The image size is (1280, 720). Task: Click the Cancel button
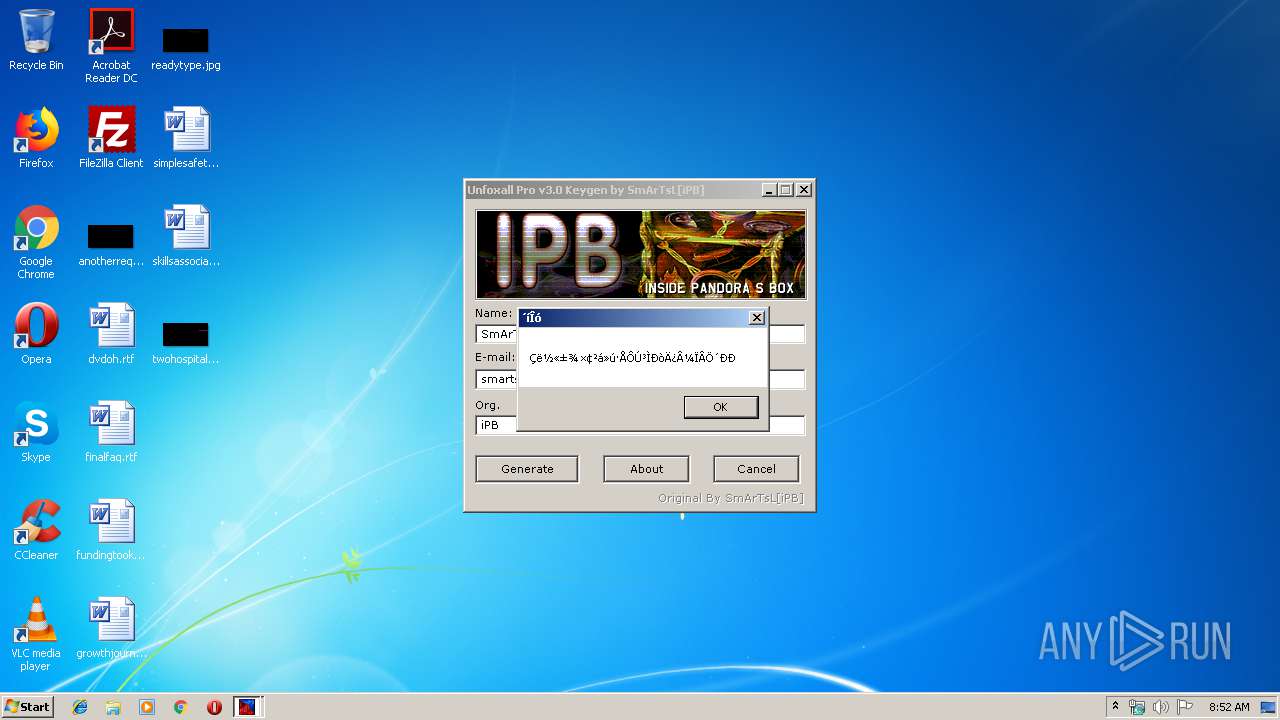[756, 469]
